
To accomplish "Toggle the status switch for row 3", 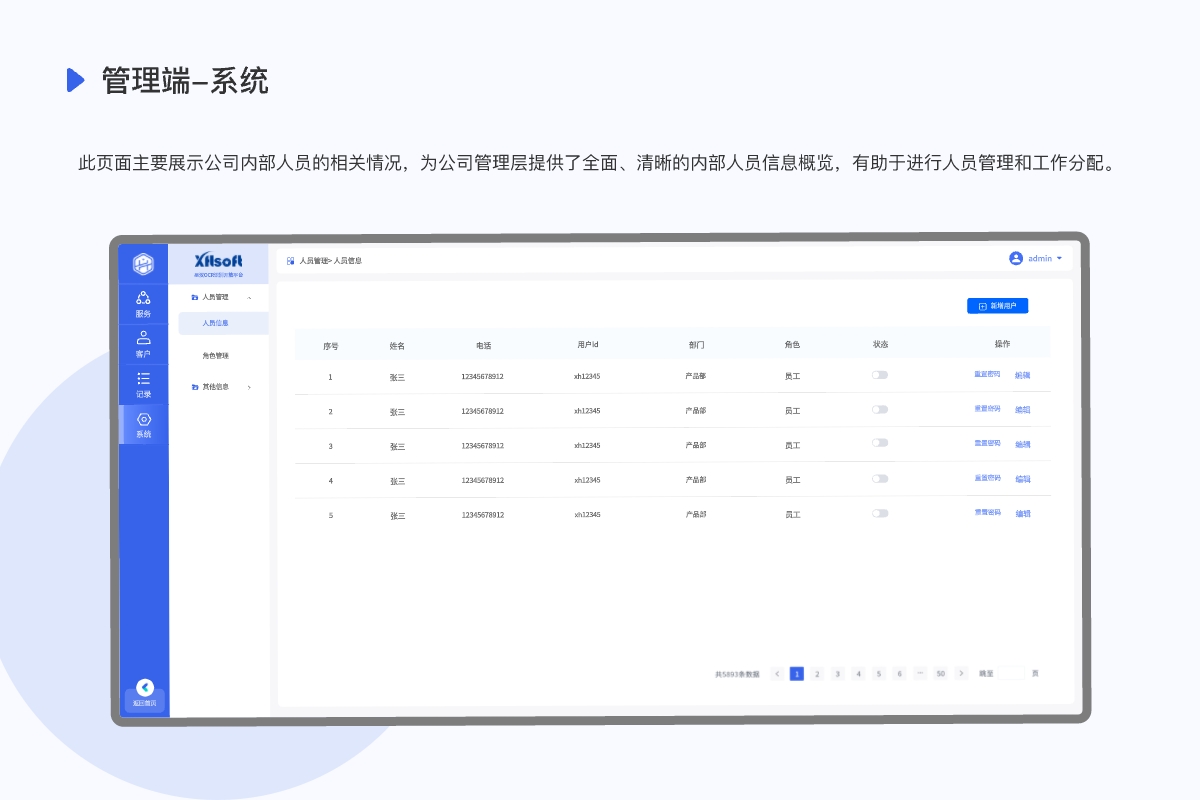I will pyautogui.click(x=879, y=443).
